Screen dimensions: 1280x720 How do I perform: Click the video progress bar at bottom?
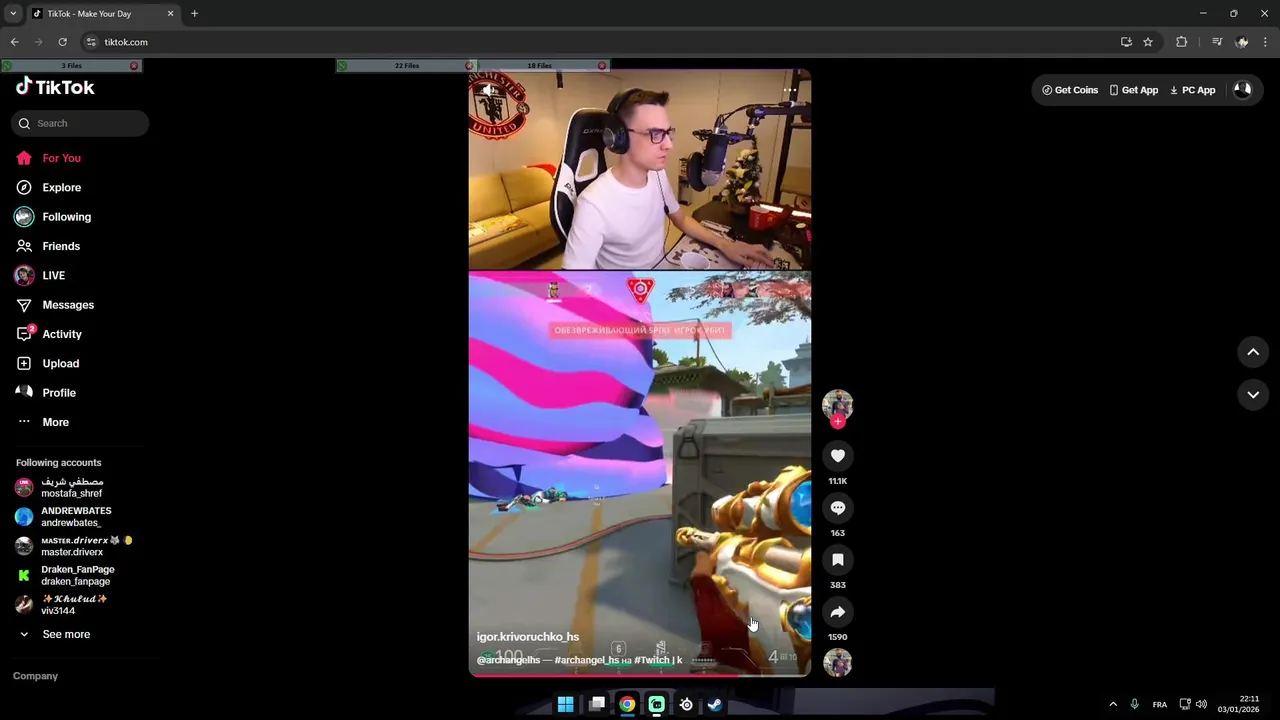pos(640,675)
